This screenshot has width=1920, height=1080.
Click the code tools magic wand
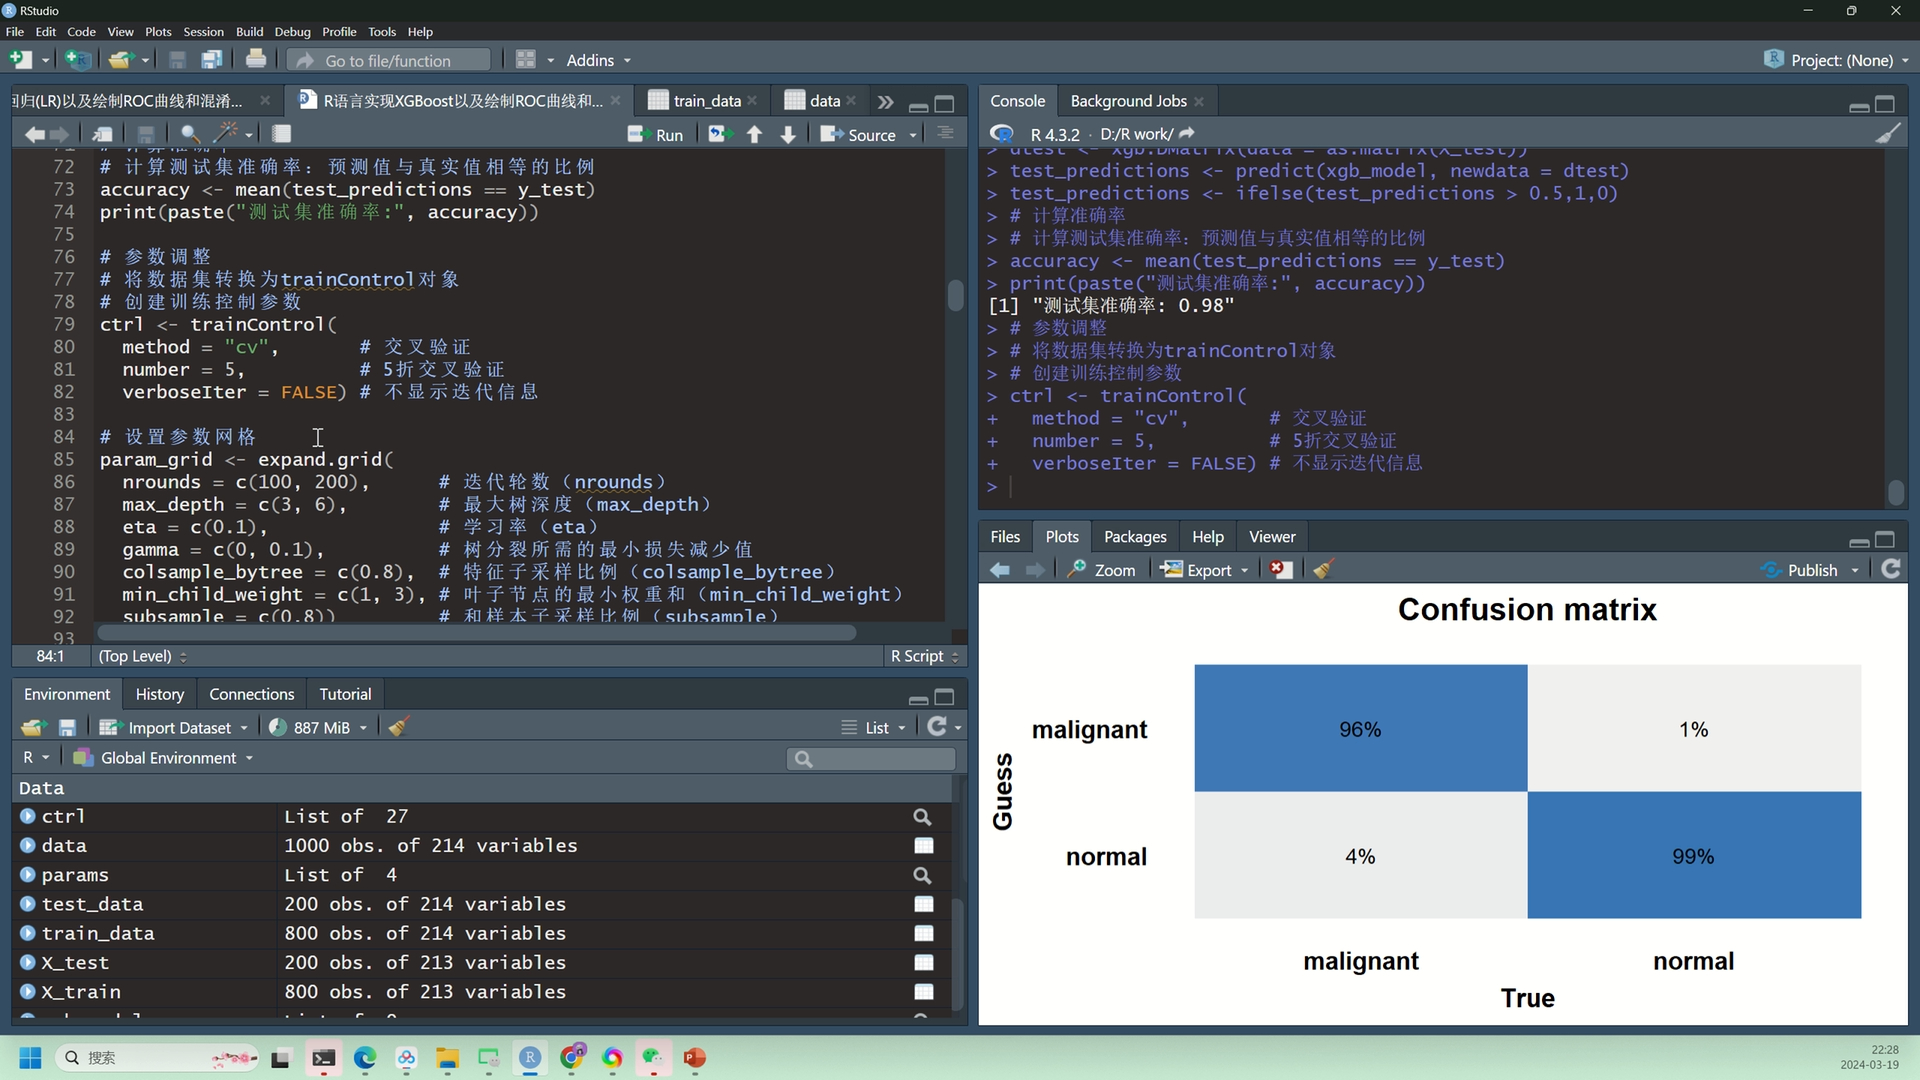click(226, 134)
